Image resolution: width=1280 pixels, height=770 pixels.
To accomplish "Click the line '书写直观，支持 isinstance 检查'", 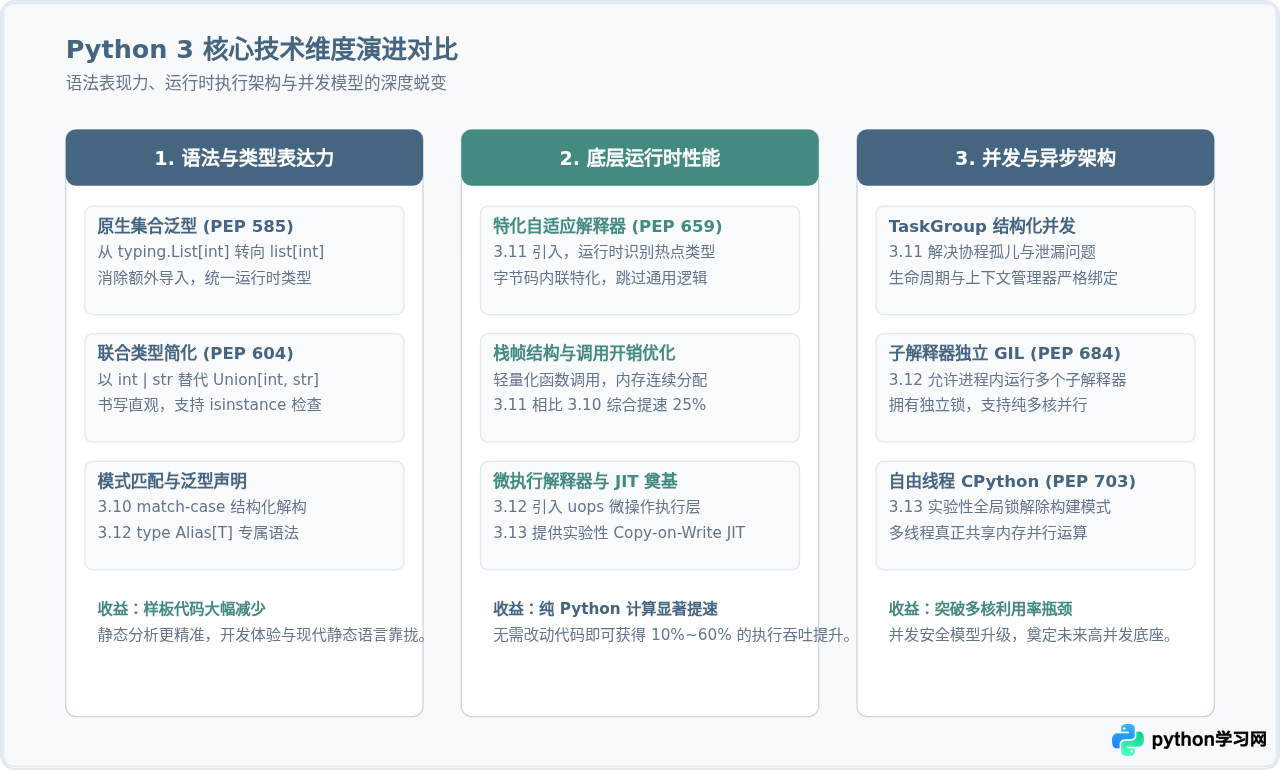I will [x=209, y=405].
